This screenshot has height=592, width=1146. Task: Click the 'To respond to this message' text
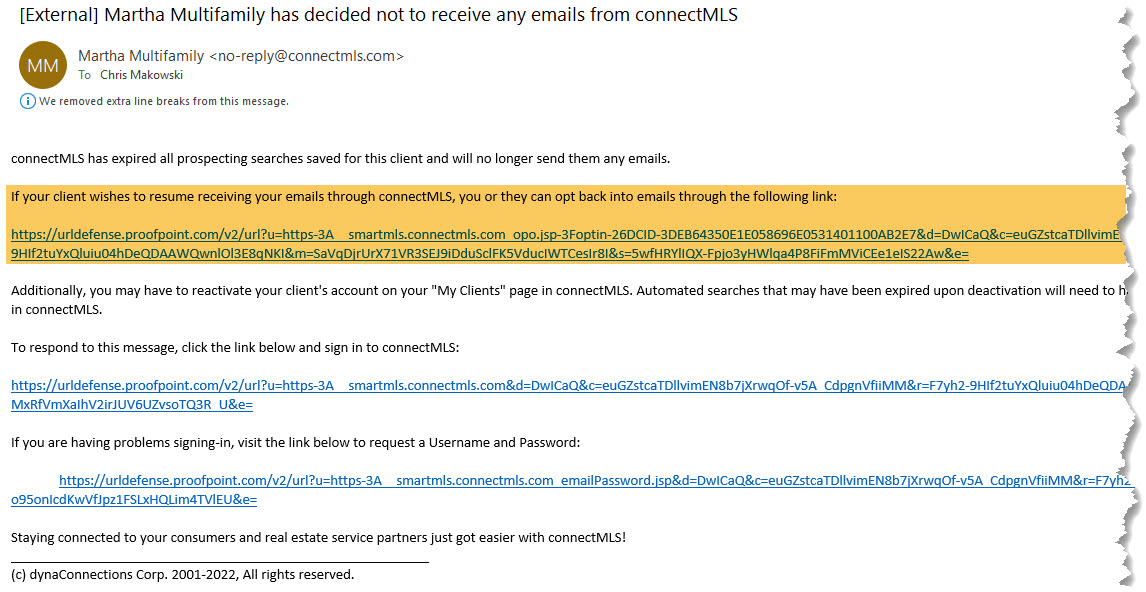point(235,347)
